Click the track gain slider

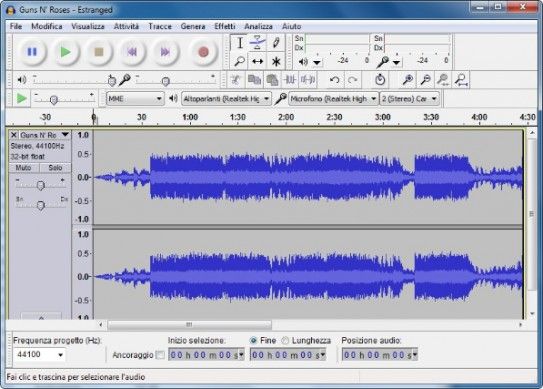pyautogui.click(x=41, y=185)
